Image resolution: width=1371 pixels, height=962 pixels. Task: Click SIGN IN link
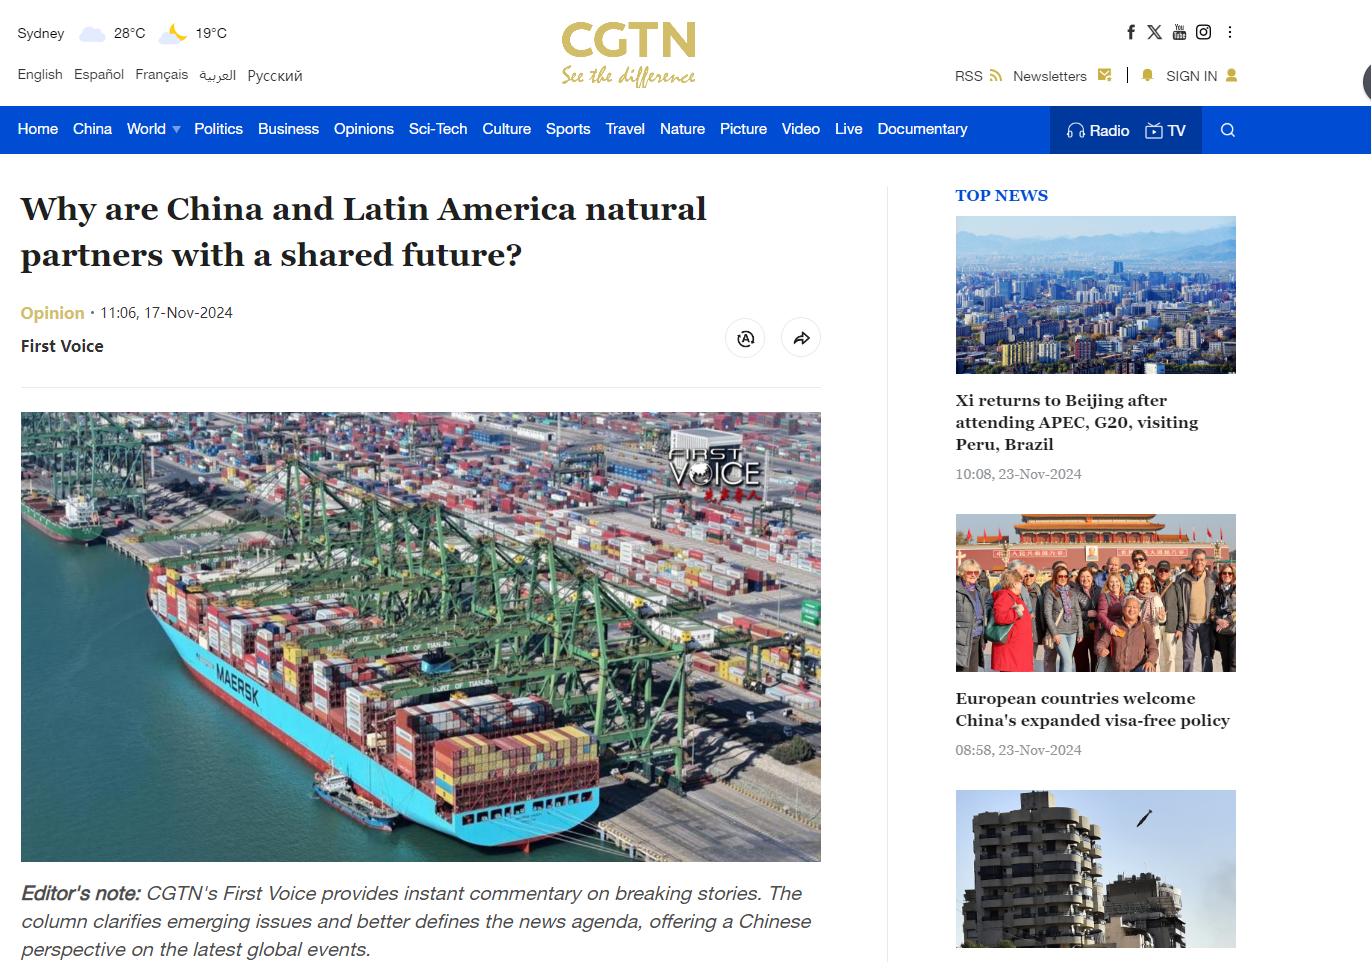click(x=1191, y=76)
